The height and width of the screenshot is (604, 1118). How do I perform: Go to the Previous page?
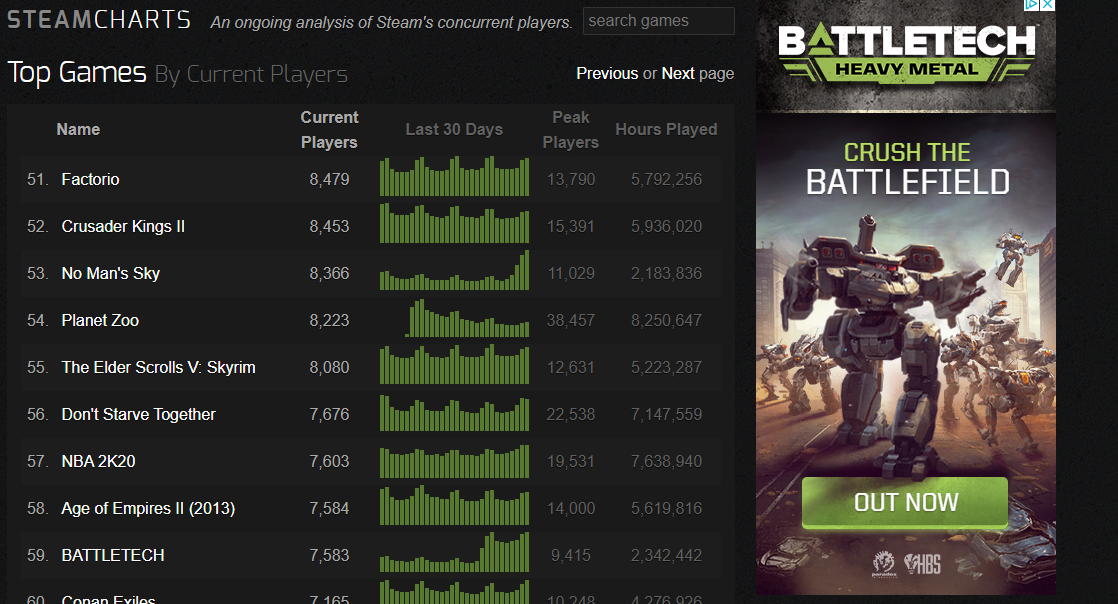[x=607, y=73]
